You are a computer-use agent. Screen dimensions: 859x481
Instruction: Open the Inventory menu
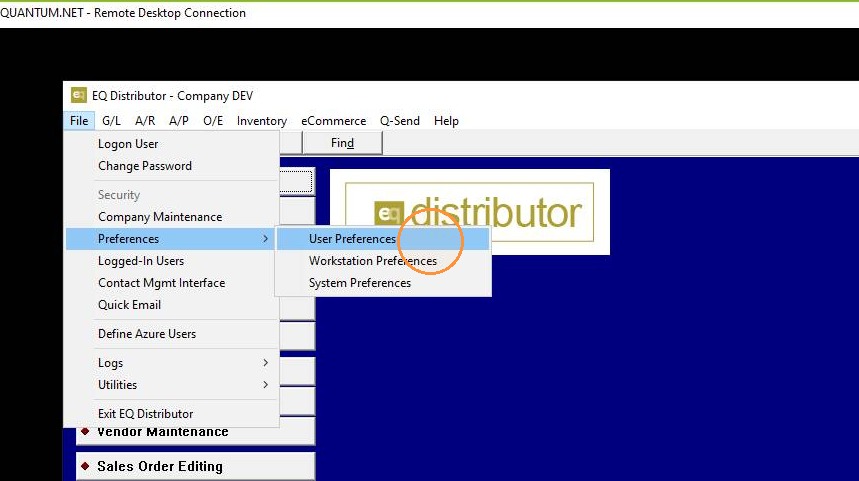pyautogui.click(x=262, y=121)
